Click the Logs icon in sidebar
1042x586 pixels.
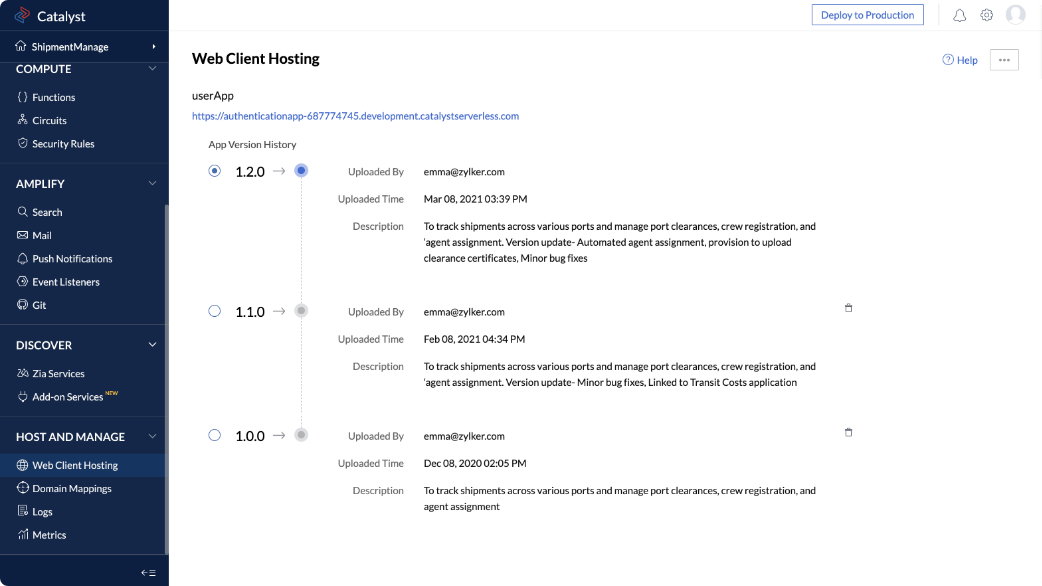[23, 511]
